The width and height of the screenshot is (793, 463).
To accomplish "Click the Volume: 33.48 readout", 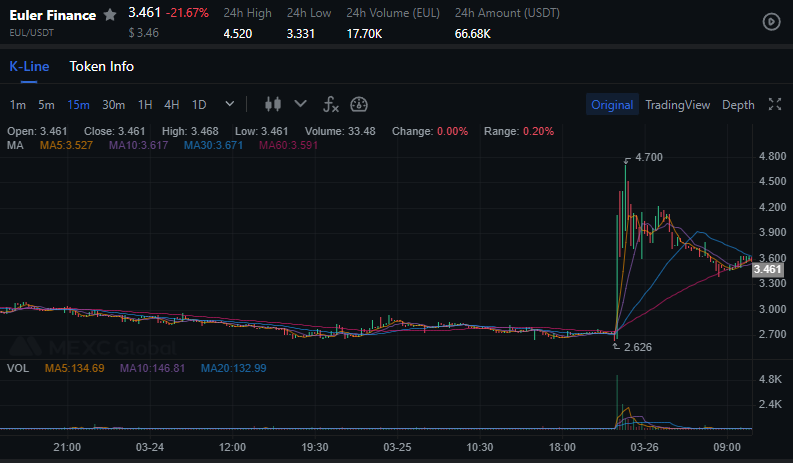I will pyautogui.click(x=340, y=132).
